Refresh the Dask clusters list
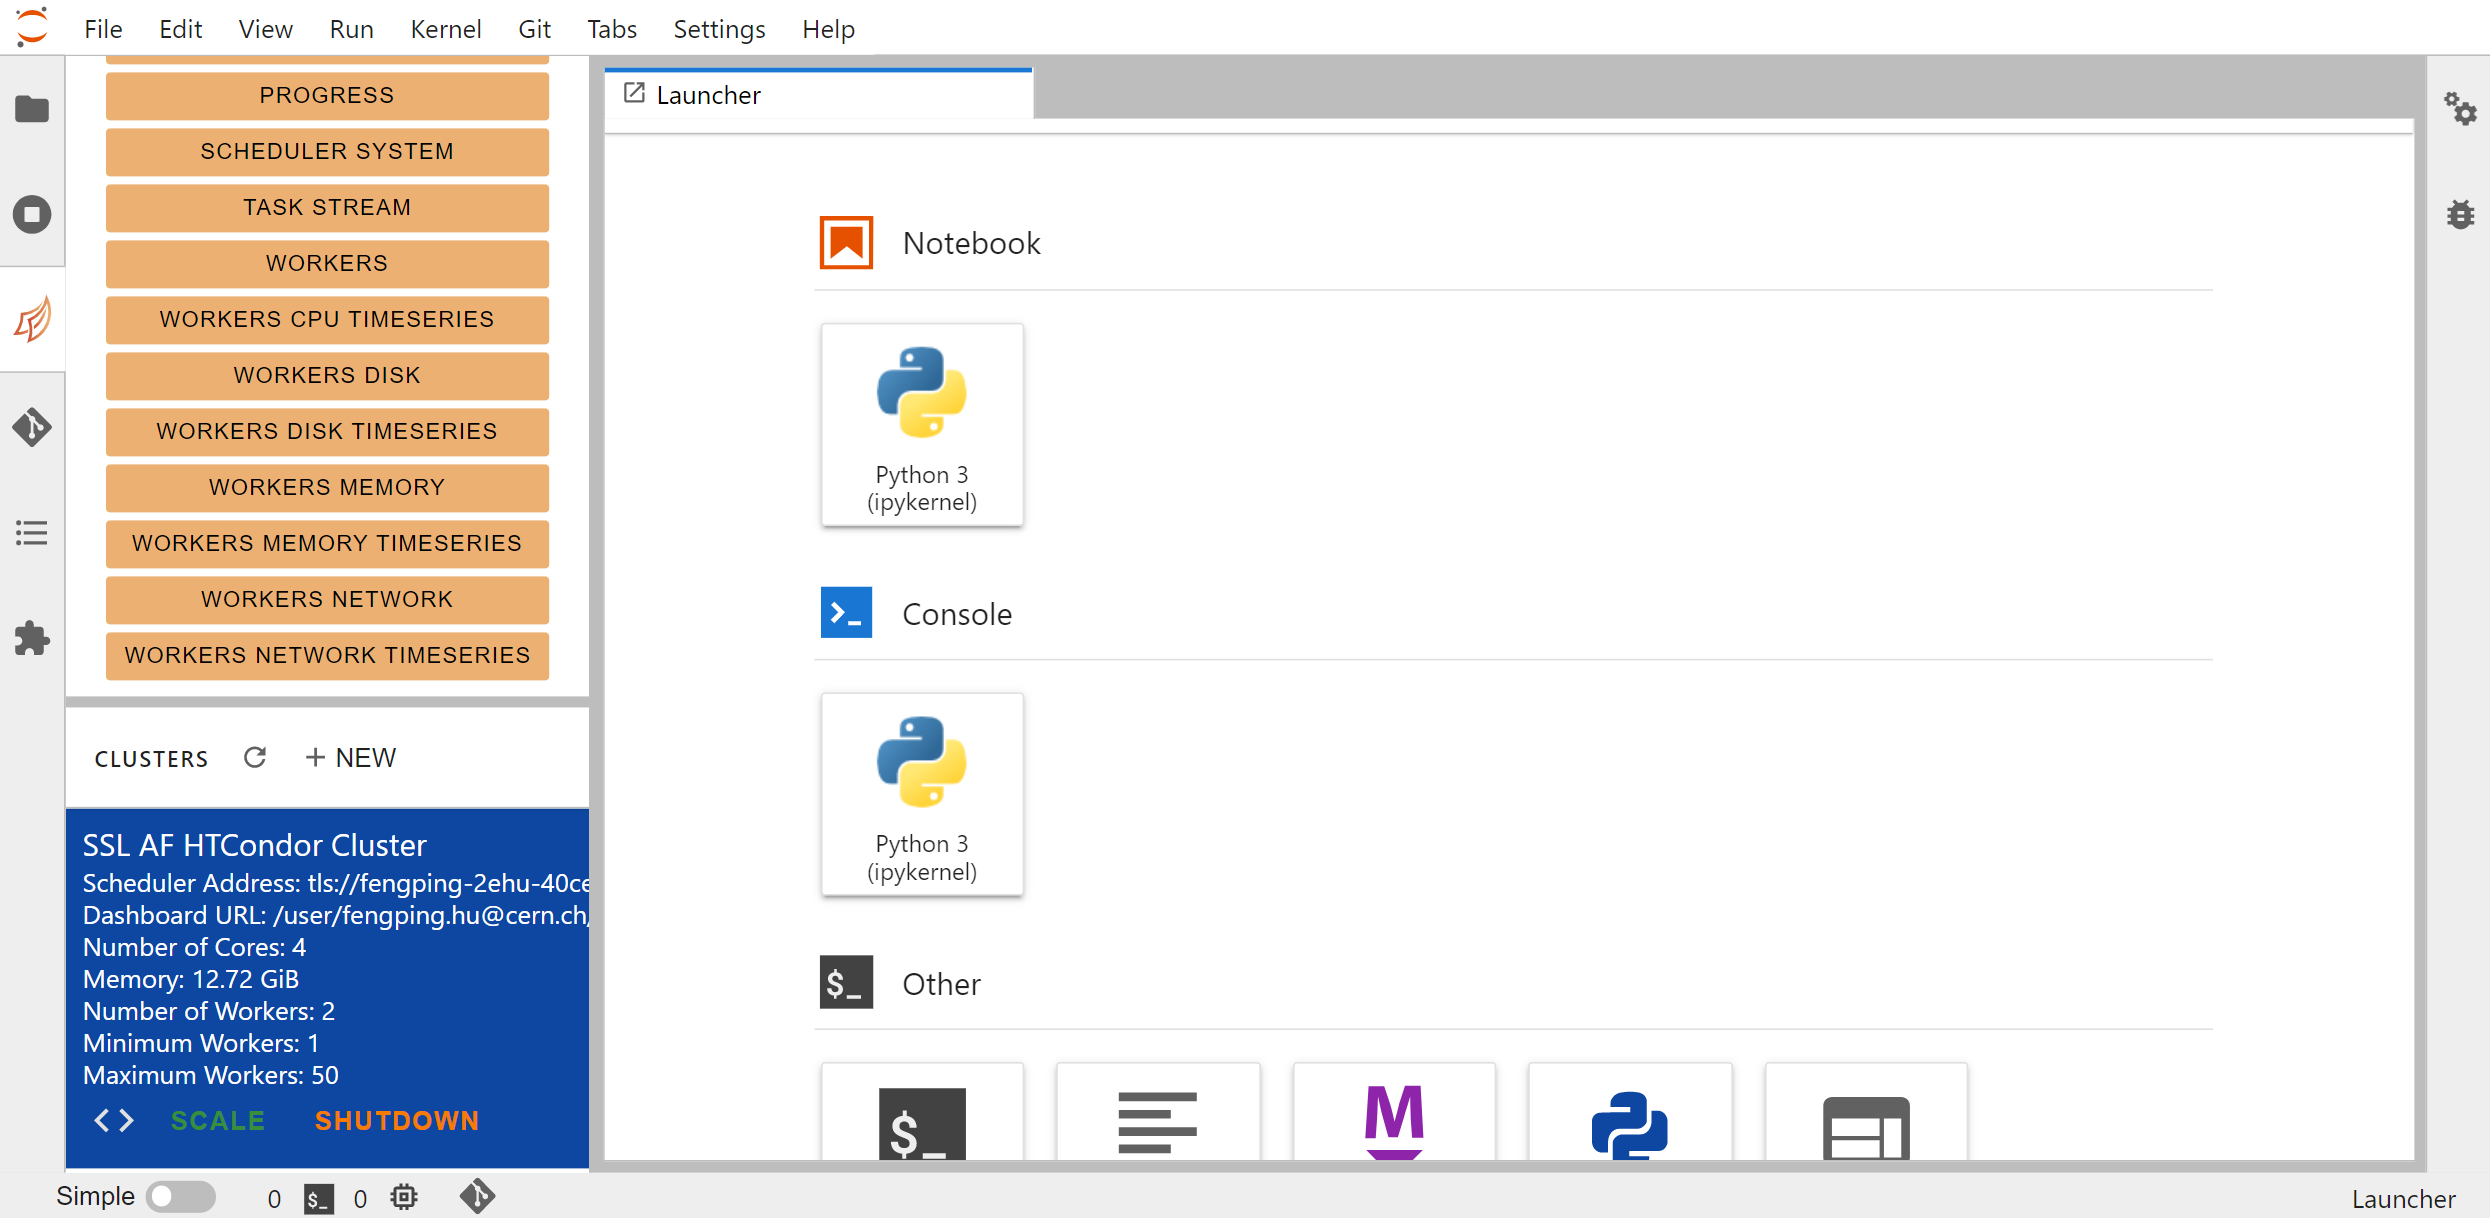The width and height of the screenshot is (2490, 1218). pyautogui.click(x=255, y=758)
